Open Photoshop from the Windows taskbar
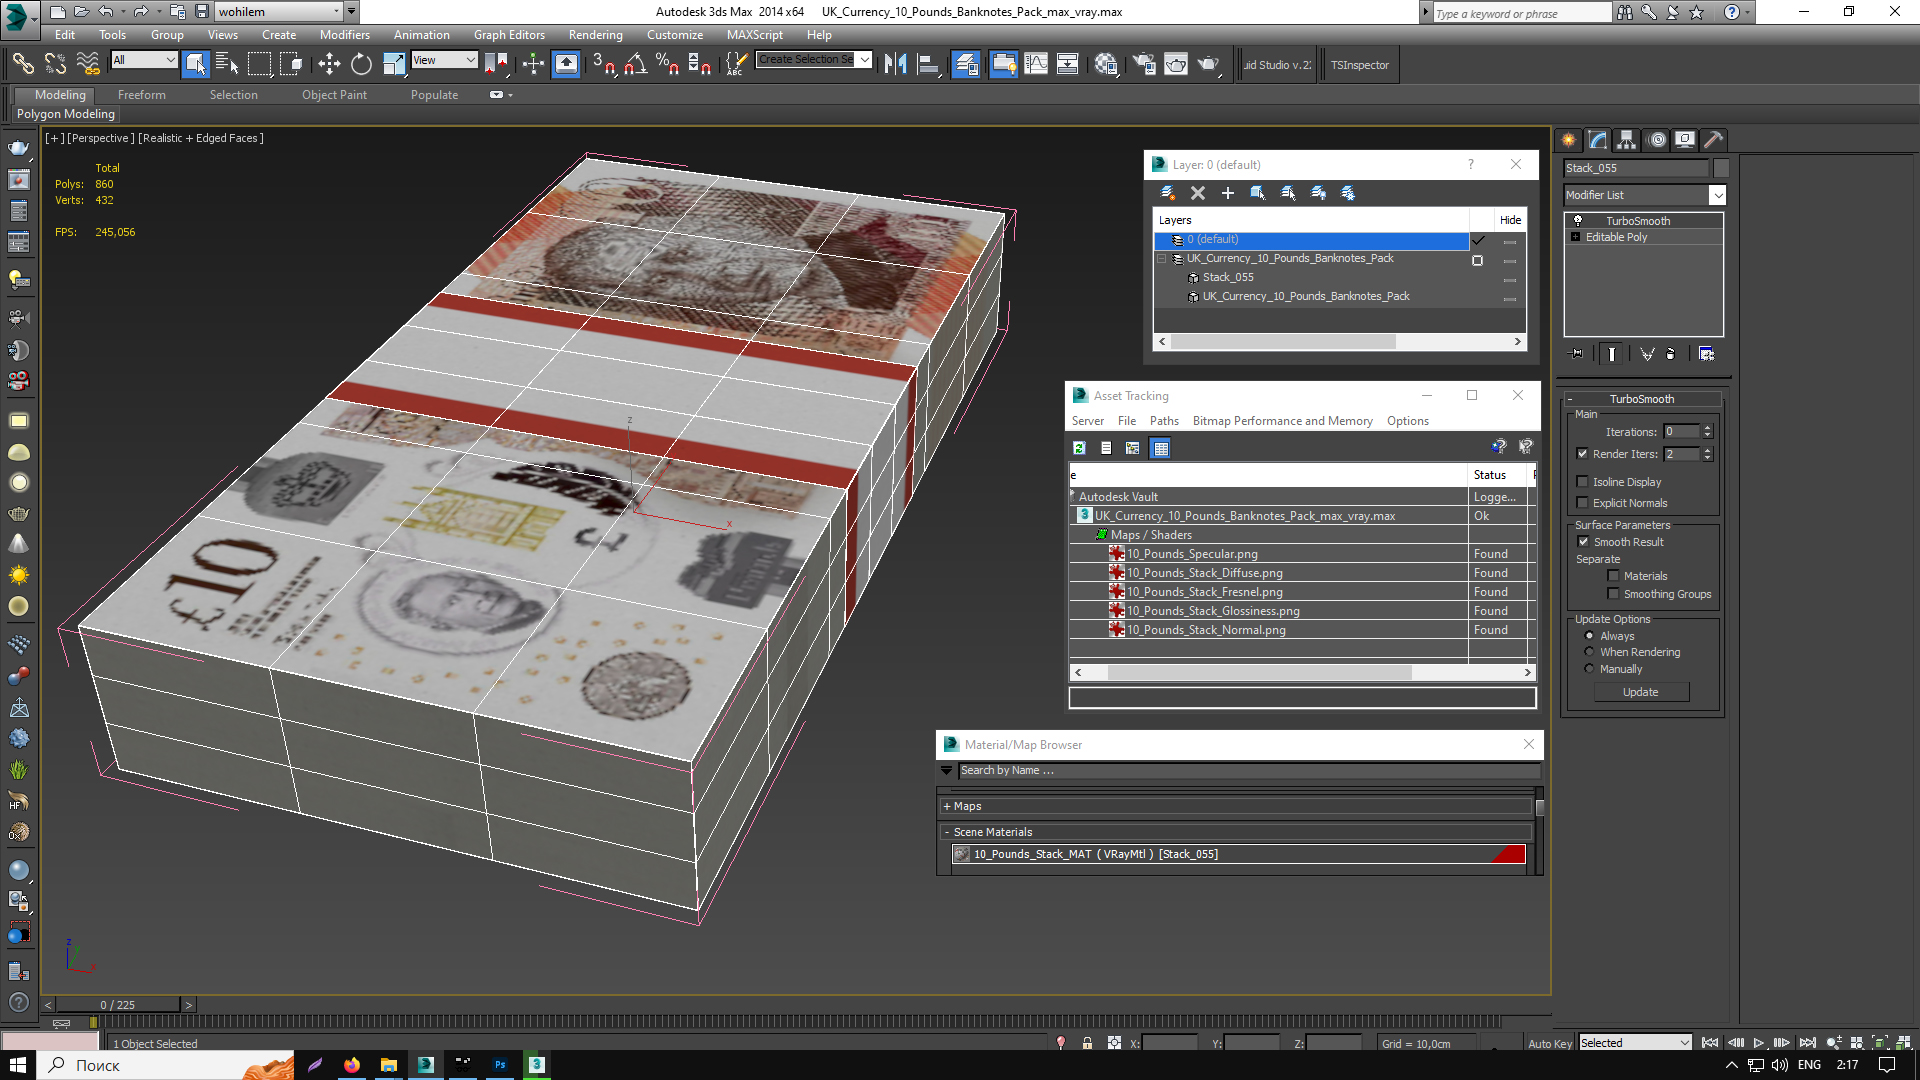 (499, 1065)
